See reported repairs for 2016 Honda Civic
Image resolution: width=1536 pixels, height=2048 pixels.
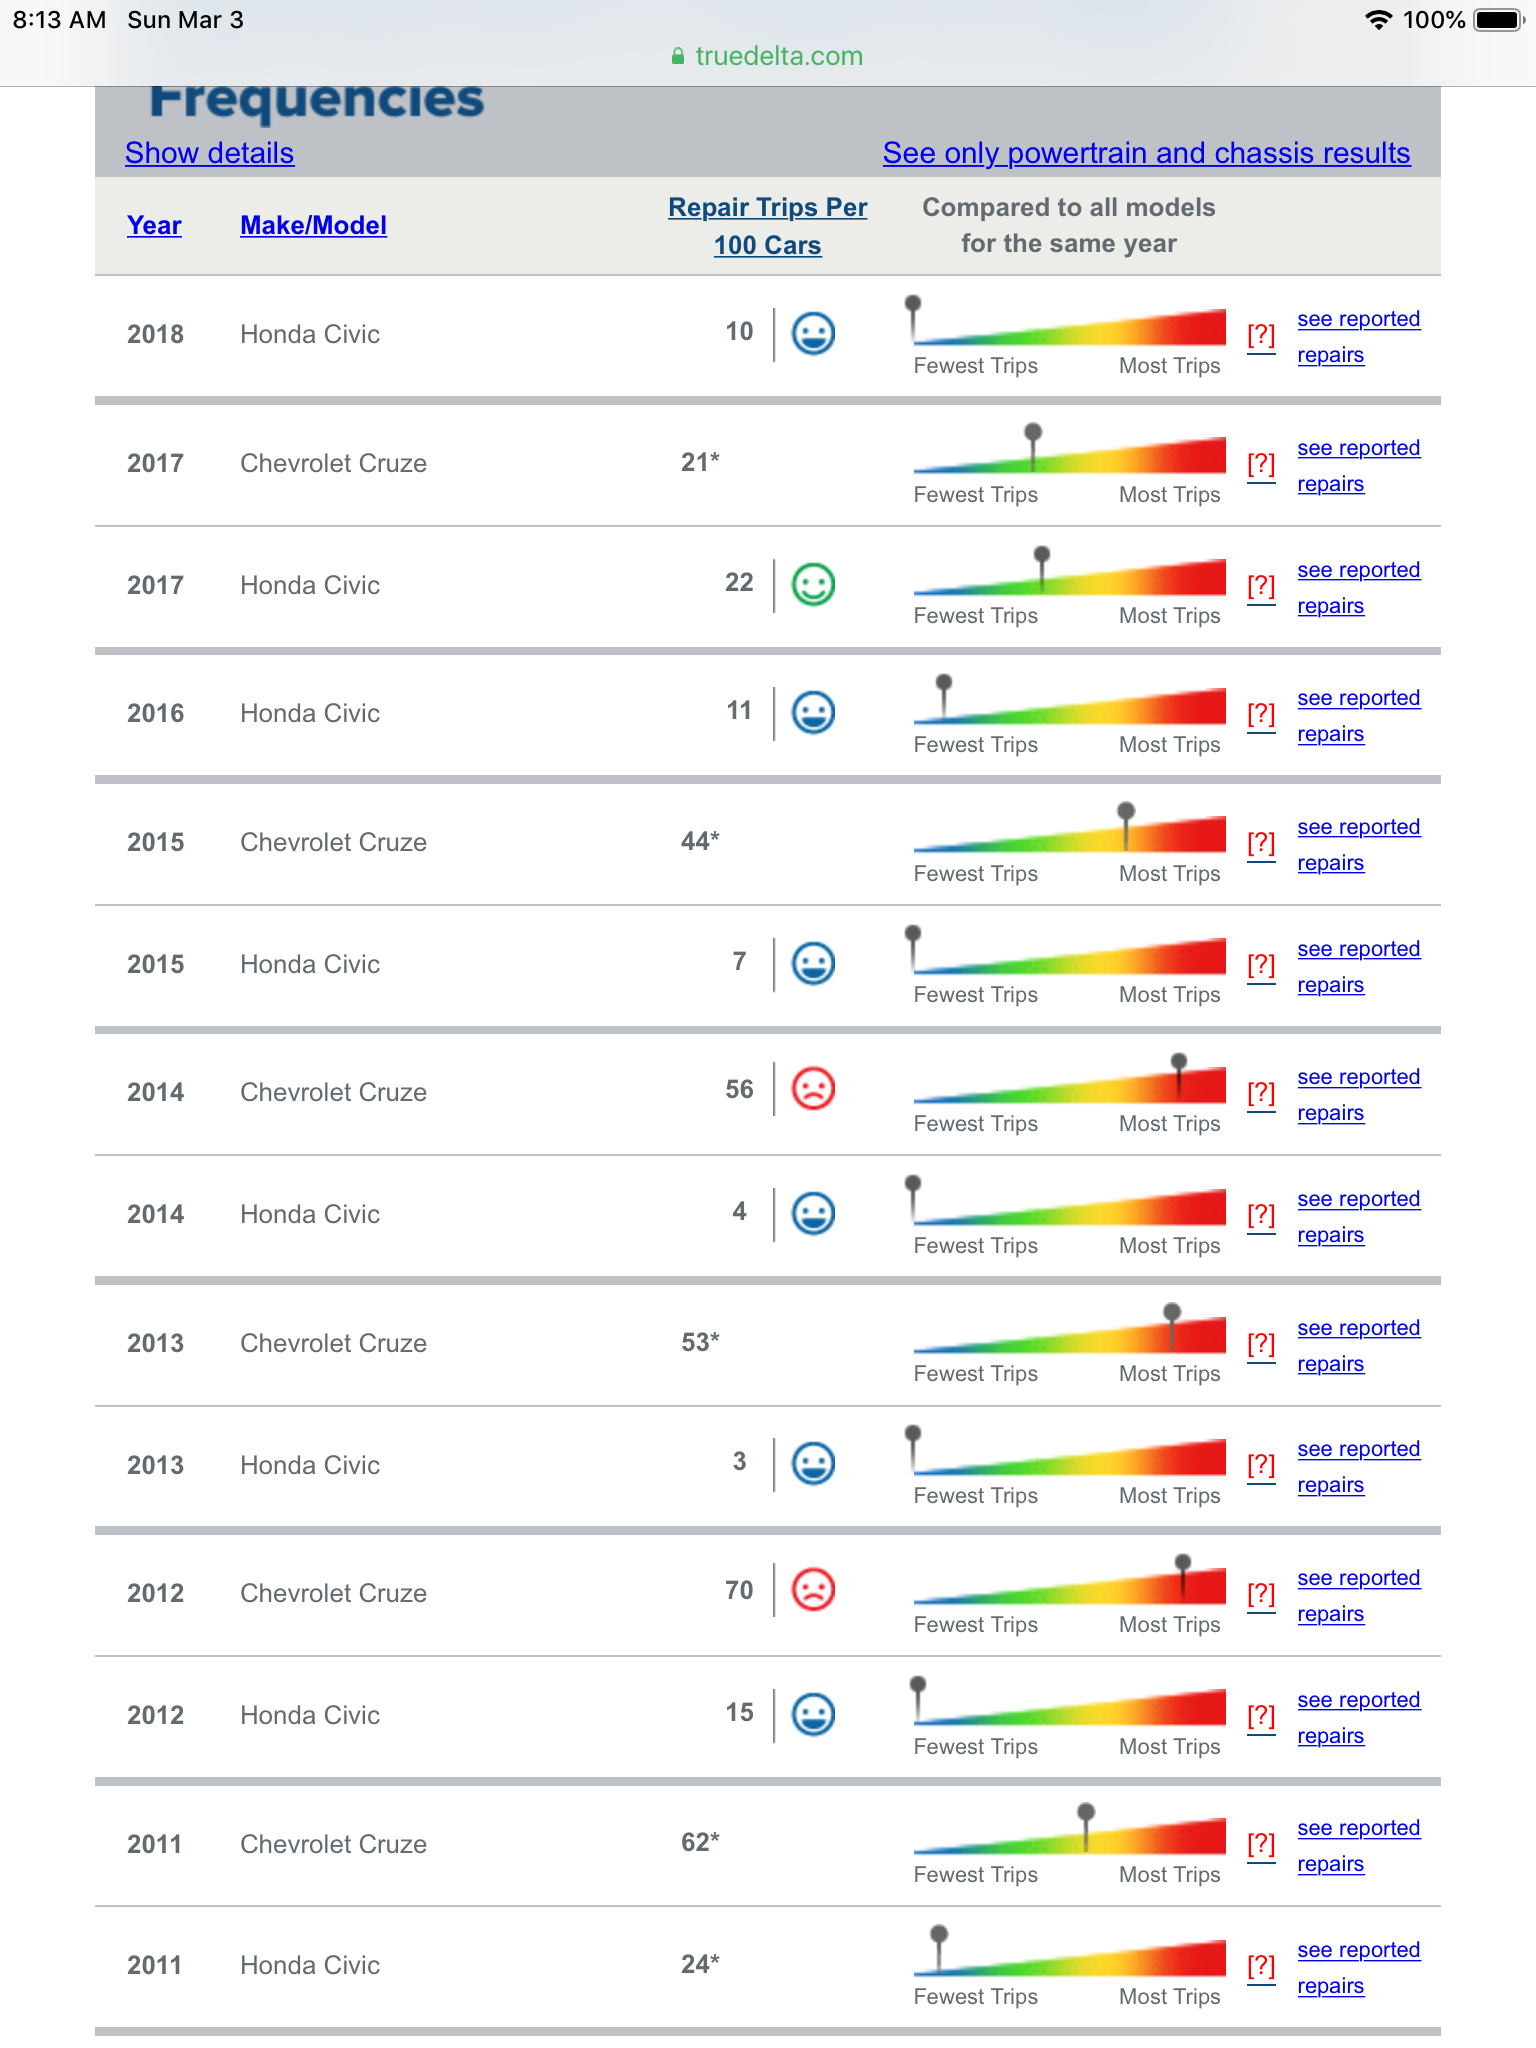pos(1358,716)
